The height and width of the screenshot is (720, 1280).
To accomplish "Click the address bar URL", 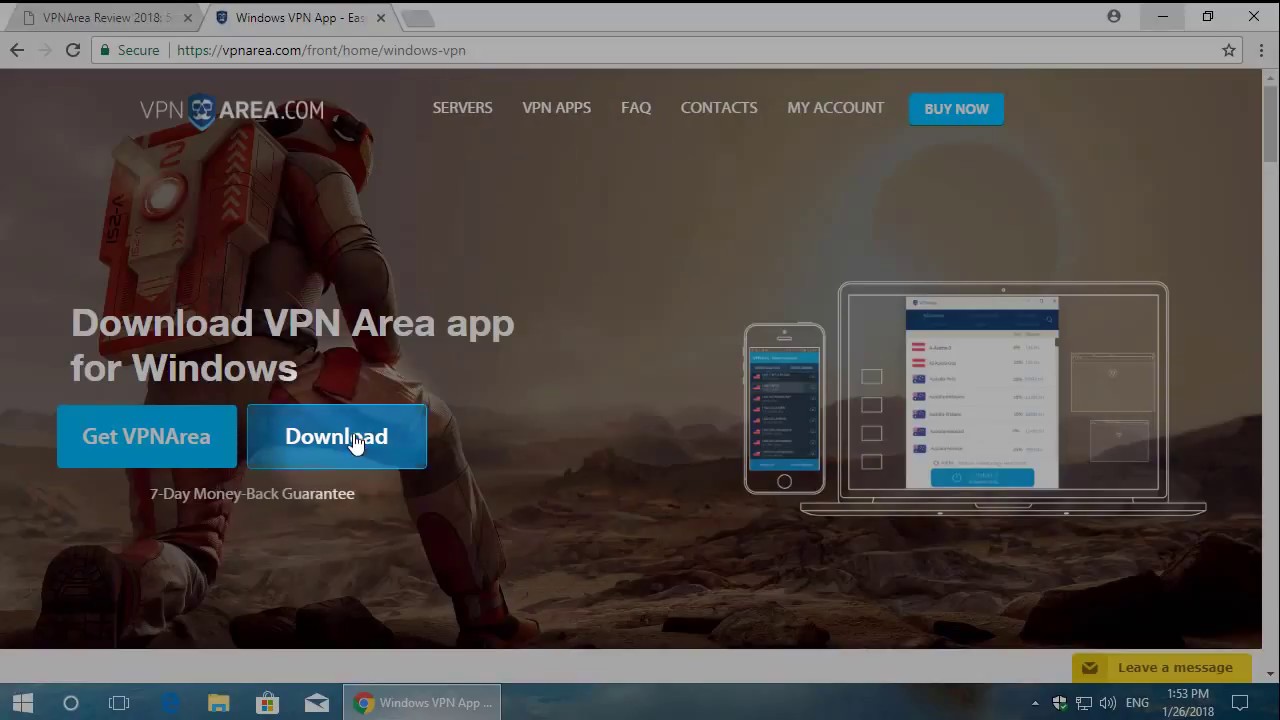I will click(321, 50).
